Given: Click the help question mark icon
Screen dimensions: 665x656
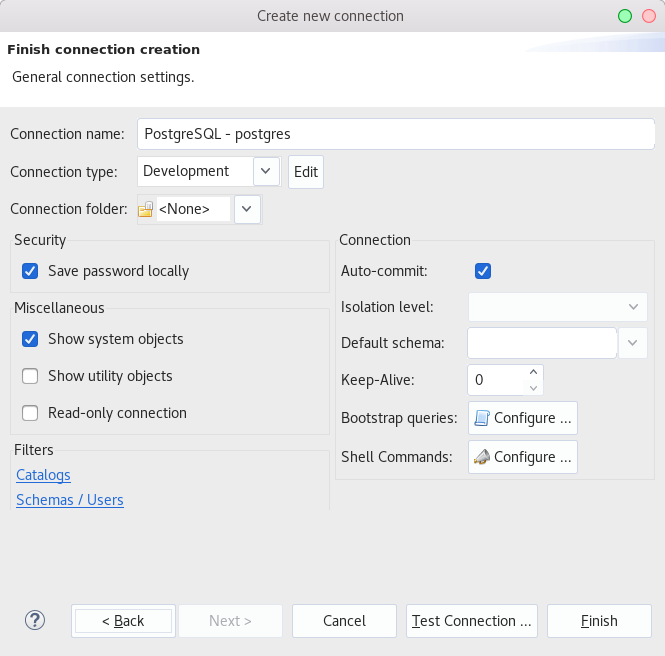Looking at the screenshot, I should [35, 620].
